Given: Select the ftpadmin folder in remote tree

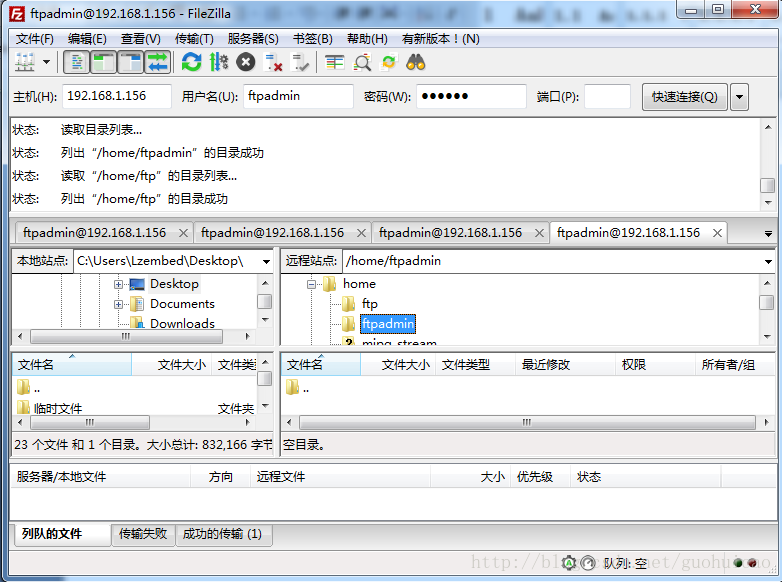Looking at the screenshot, I should (x=388, y=324).
